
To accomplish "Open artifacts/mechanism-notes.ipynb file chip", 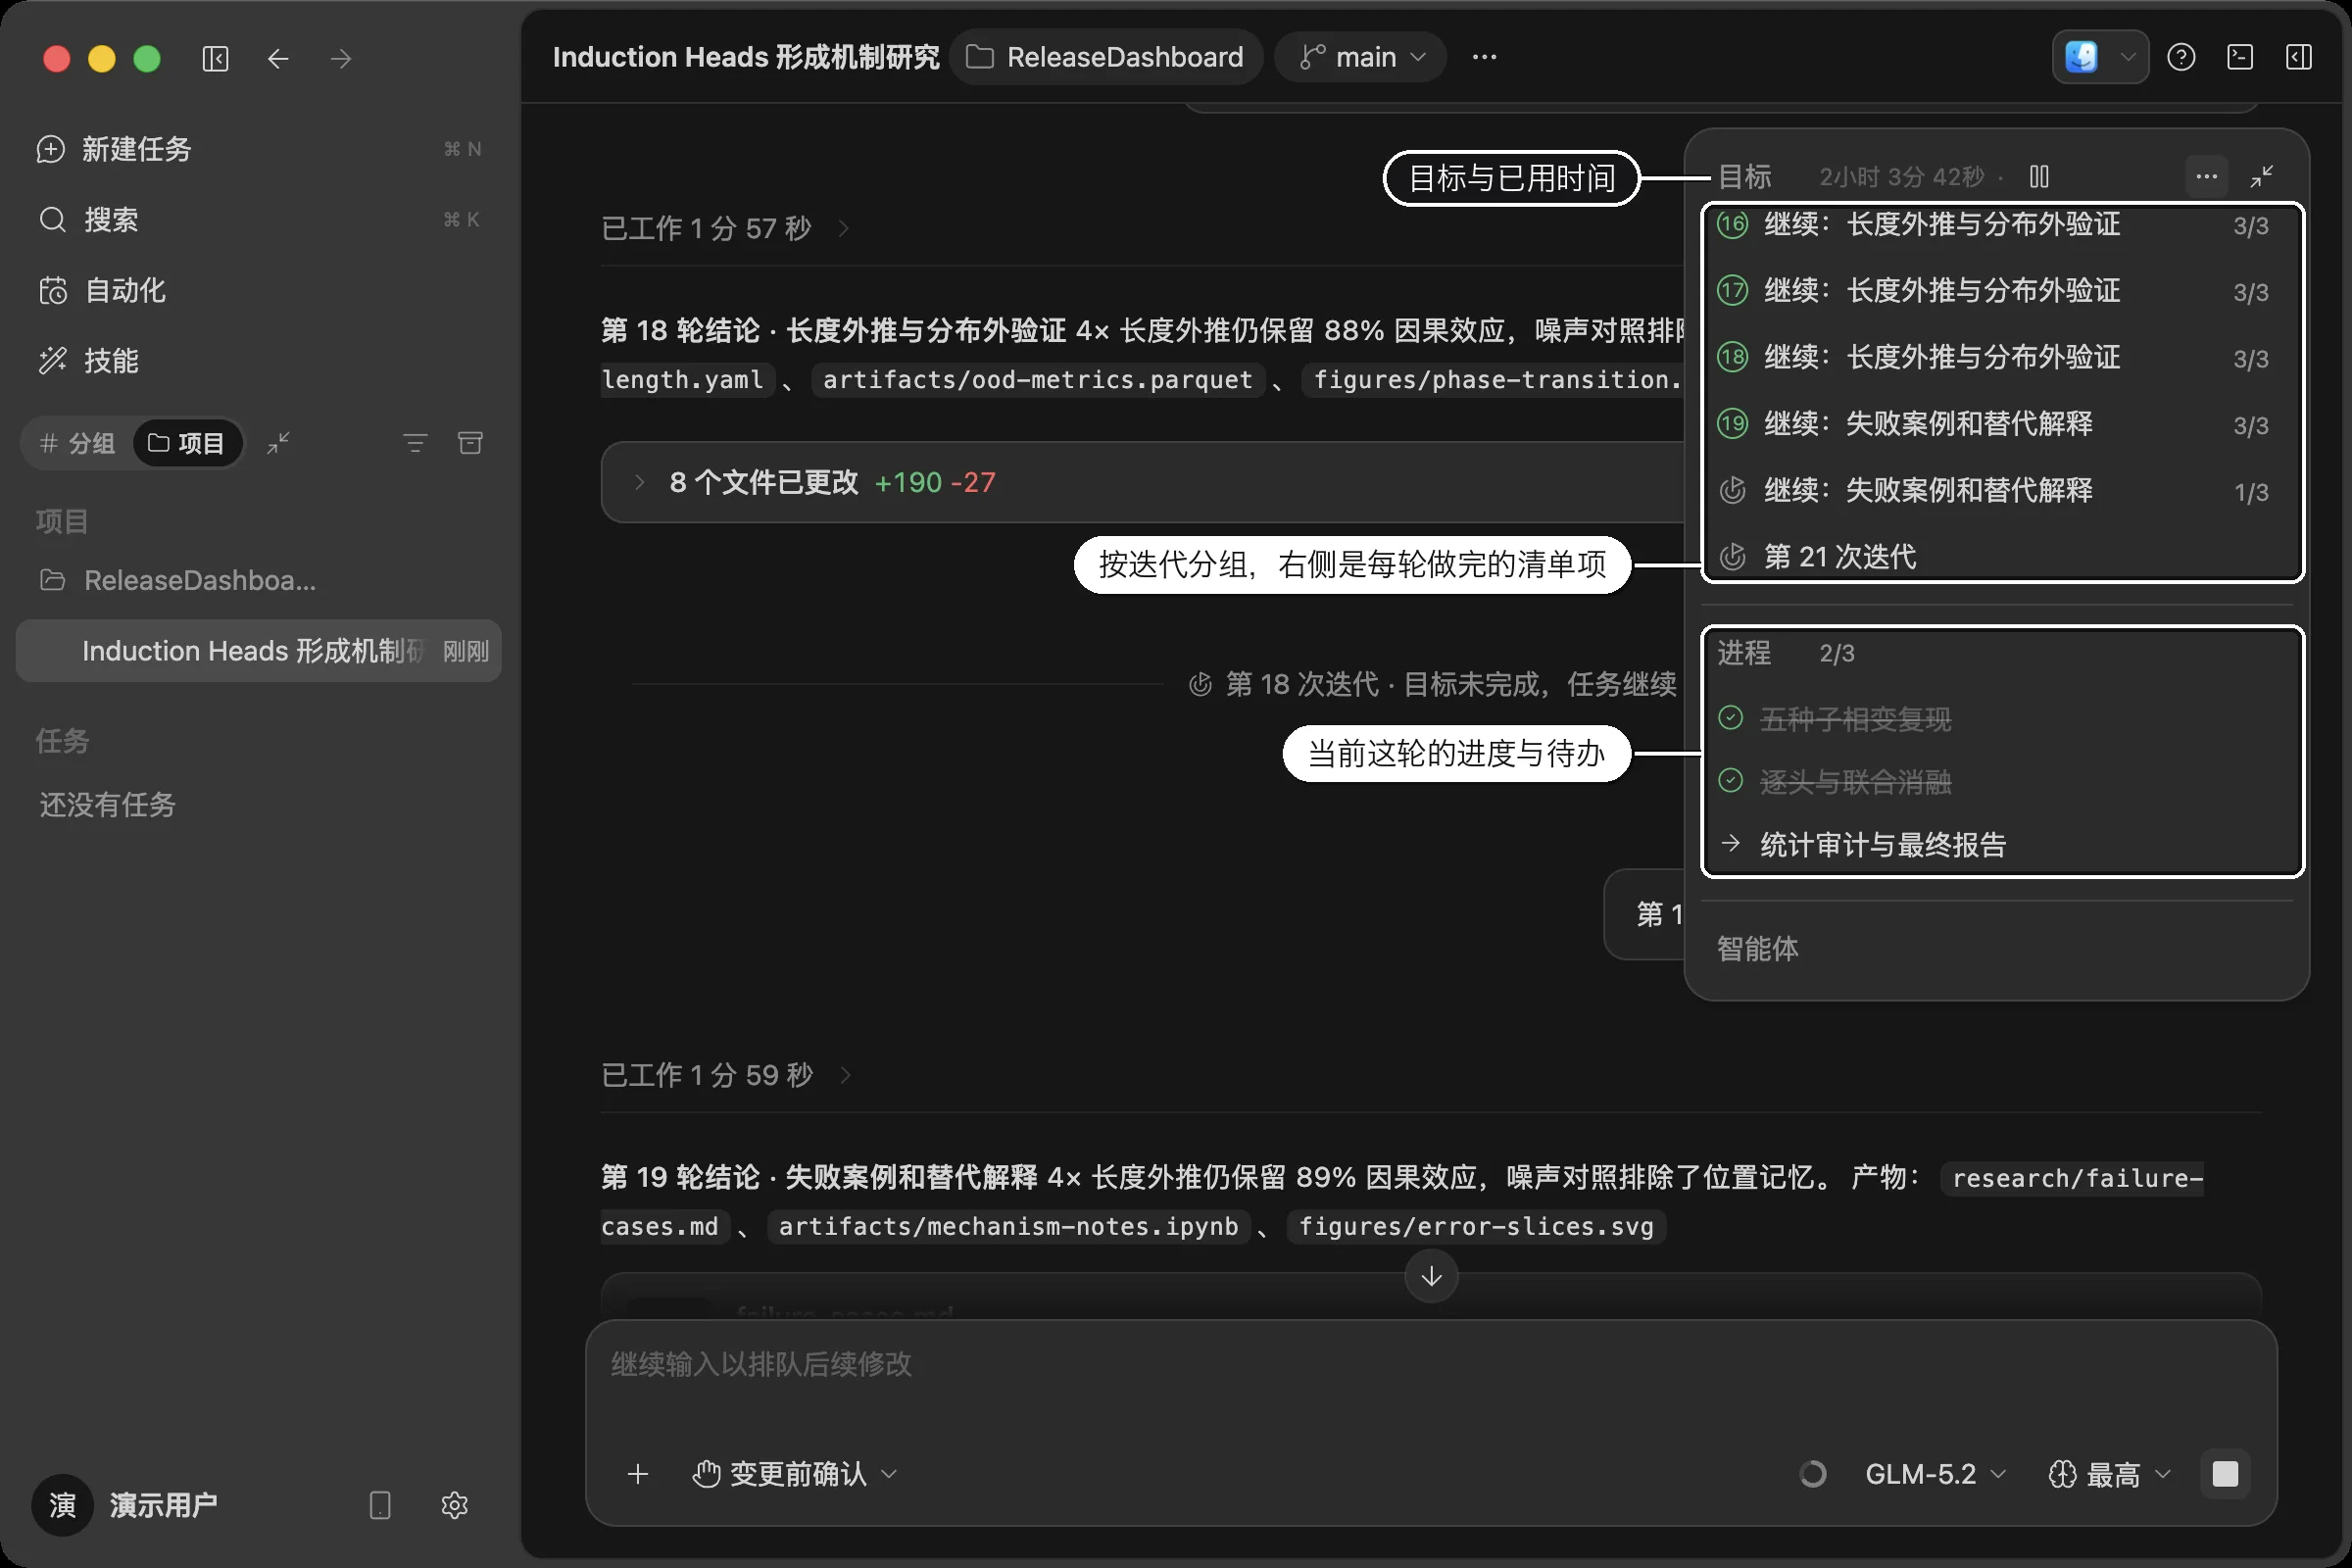I will click(1009, 1227).
